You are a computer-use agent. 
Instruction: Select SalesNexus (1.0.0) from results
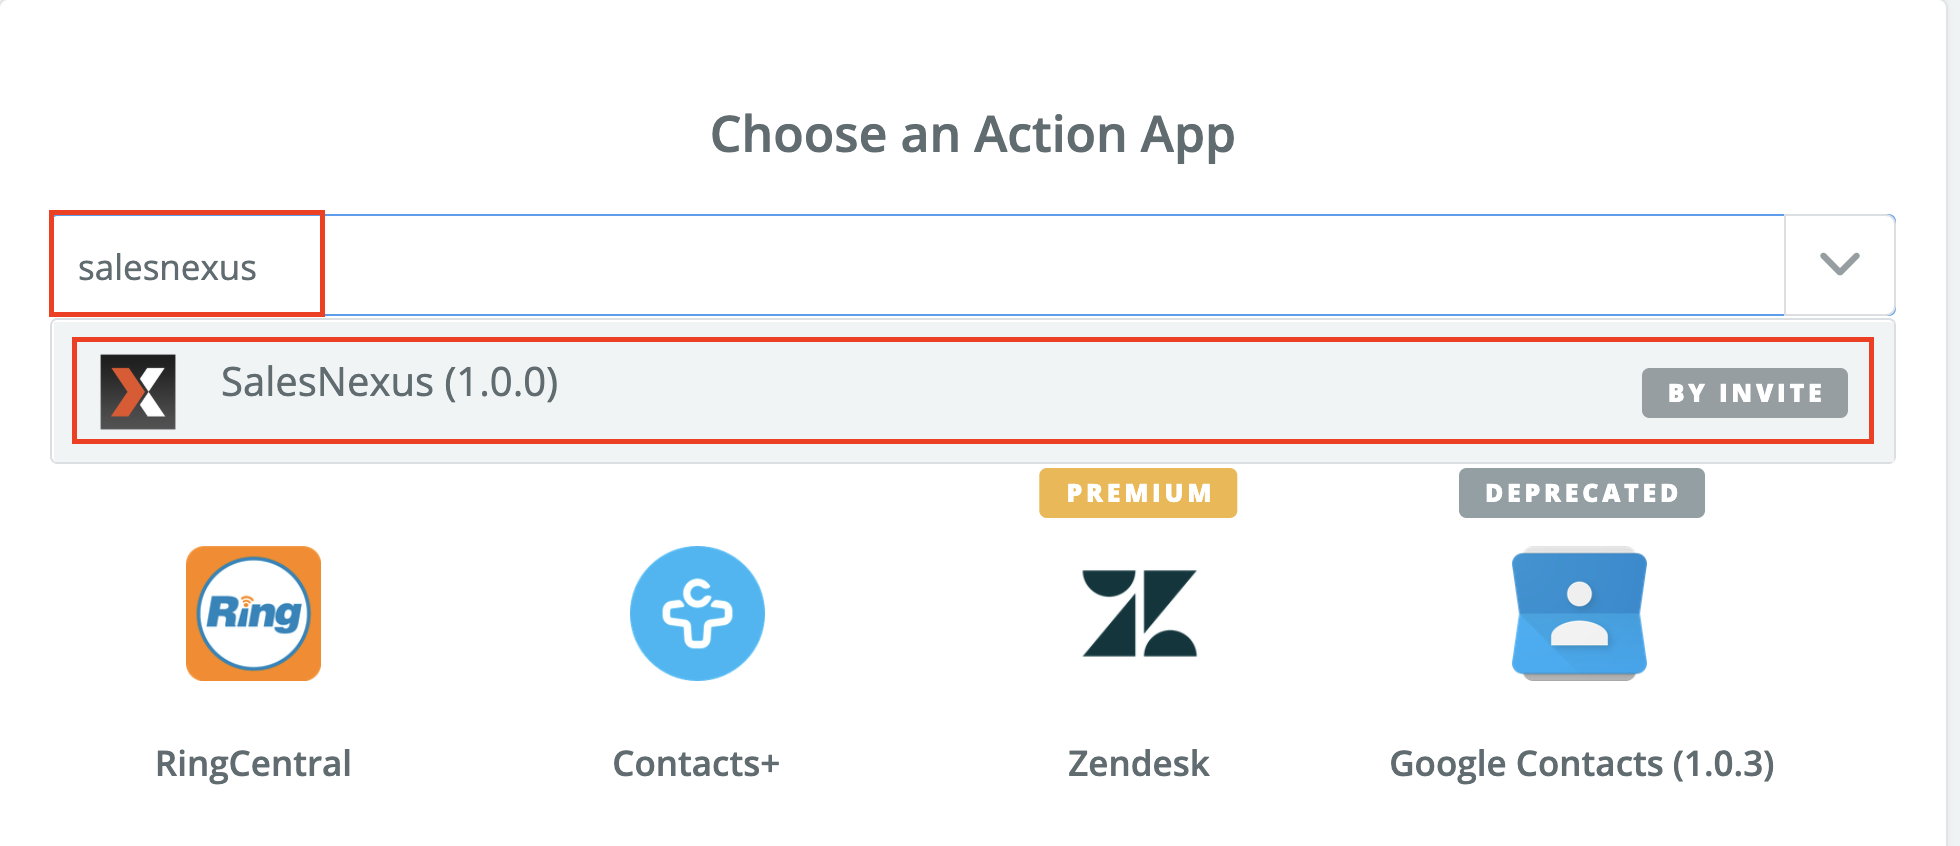click(972, 391)
